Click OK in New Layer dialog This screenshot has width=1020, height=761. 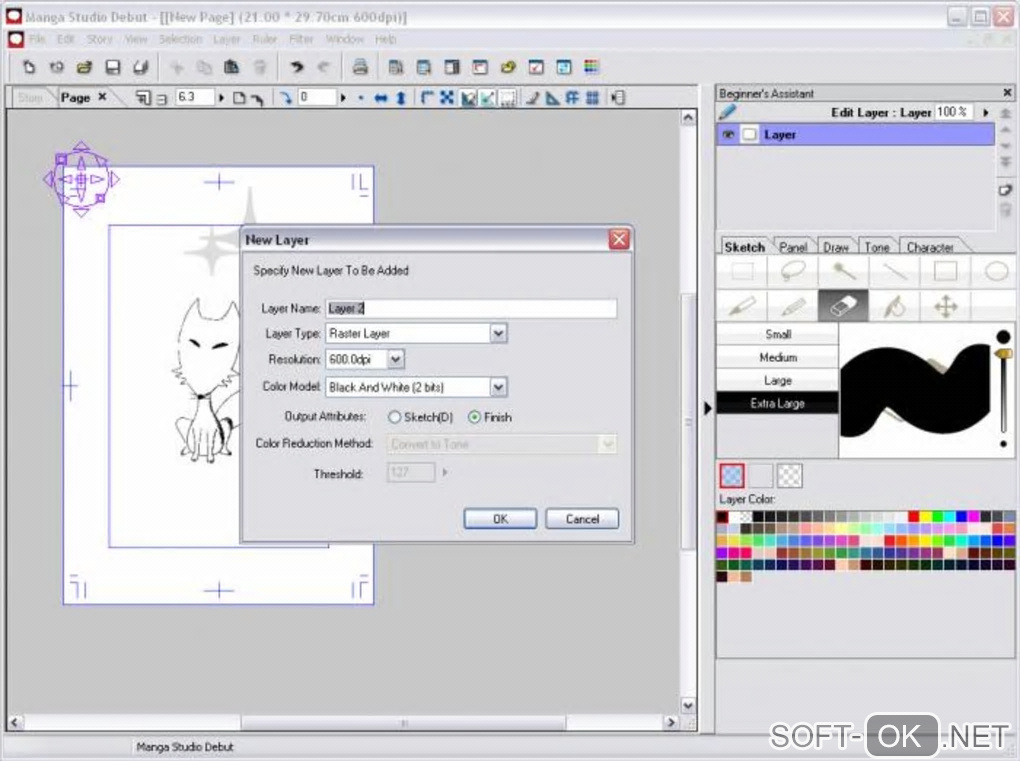tap(500, 519)
